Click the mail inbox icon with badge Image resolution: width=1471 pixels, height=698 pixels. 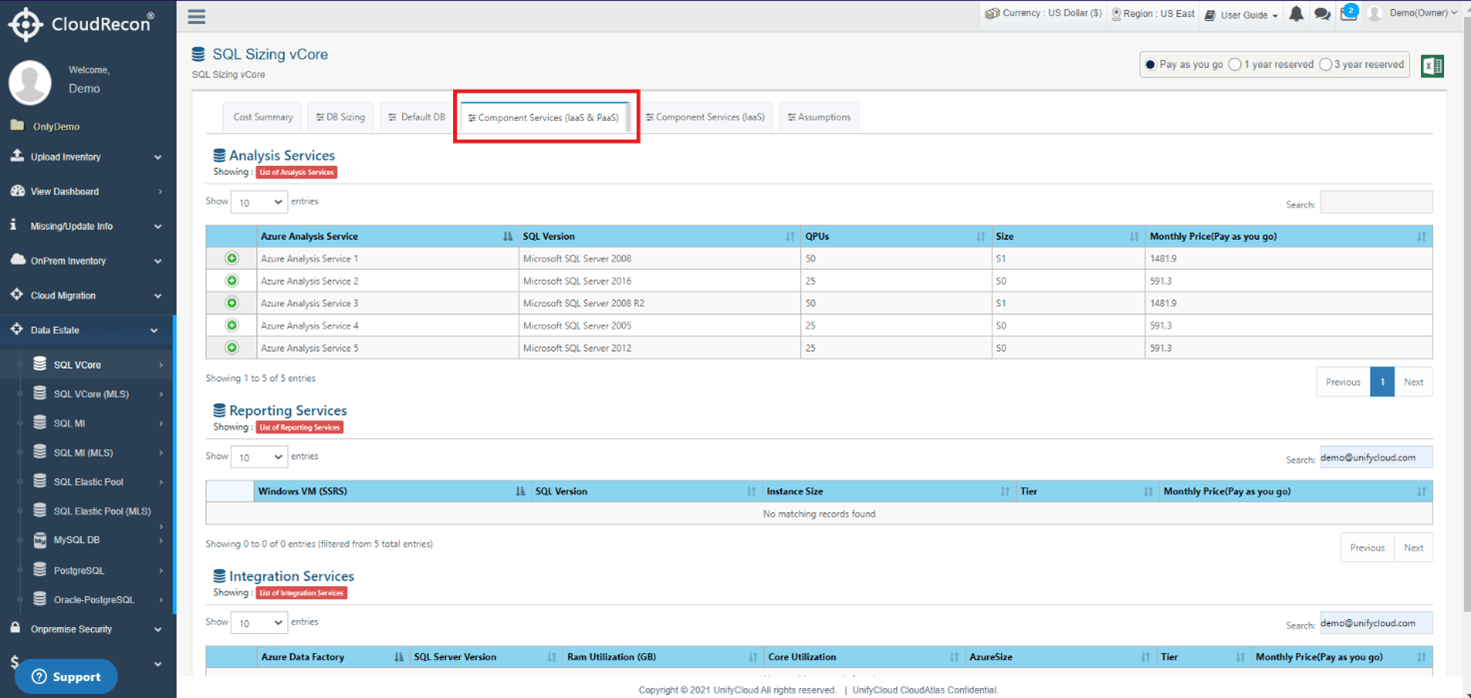(1348, 13)
